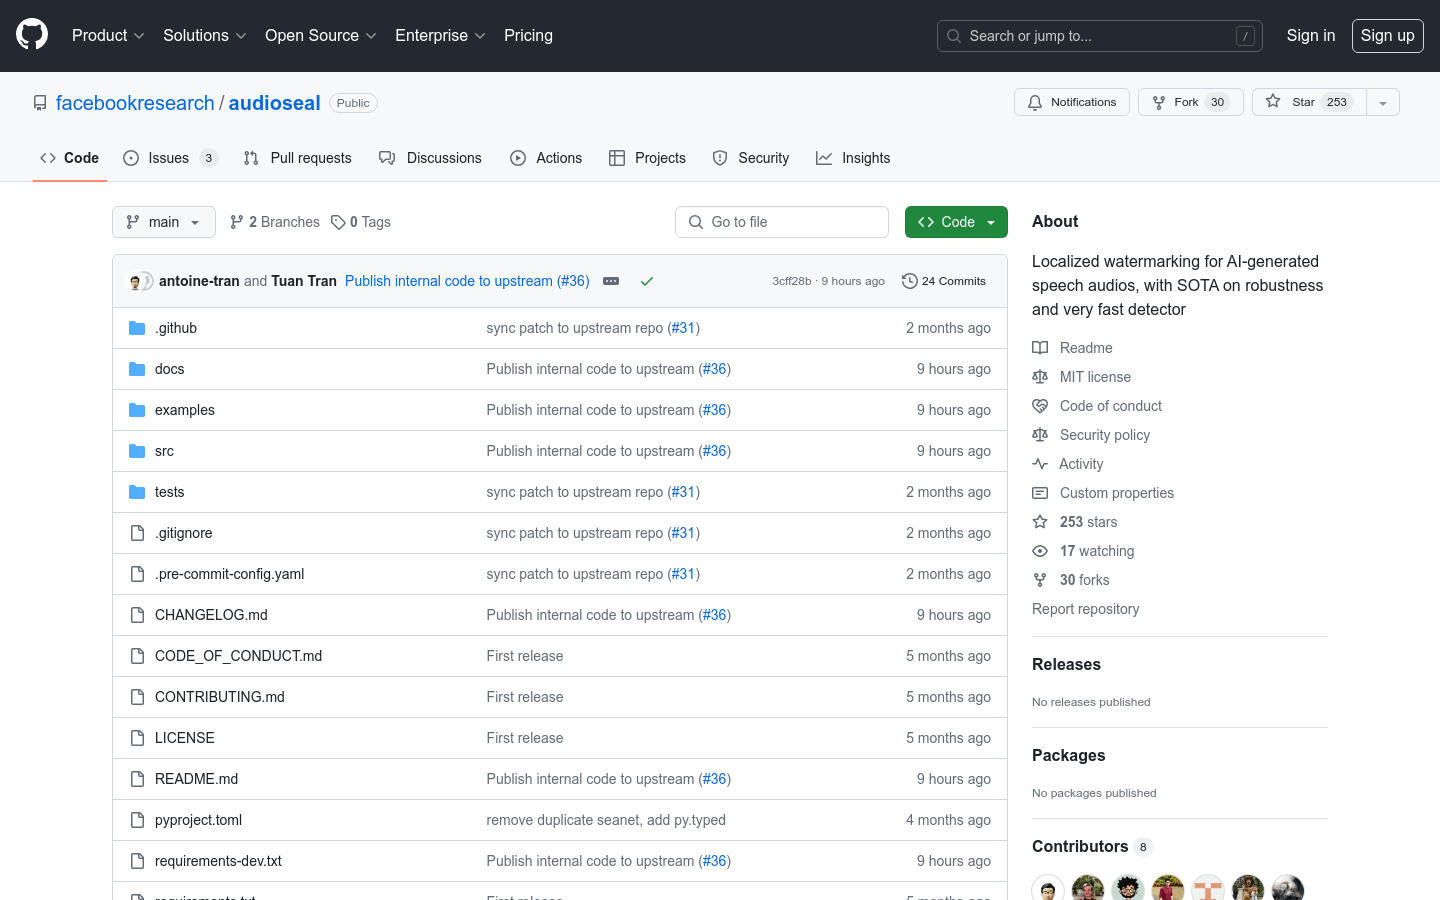
Task: Click the Branches icon
Action: tap(237, 222)
